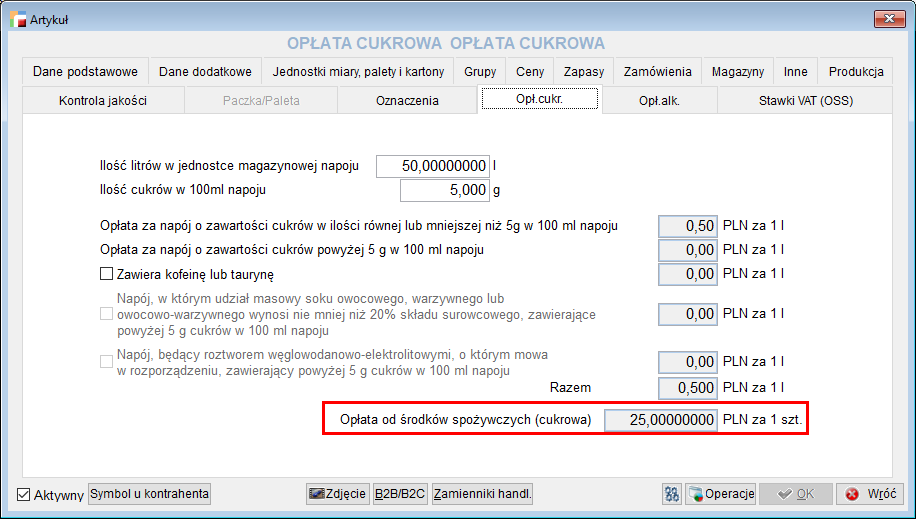Open the Operacje menu button
This screenshot has height=519, width=916.
[721, 494]
